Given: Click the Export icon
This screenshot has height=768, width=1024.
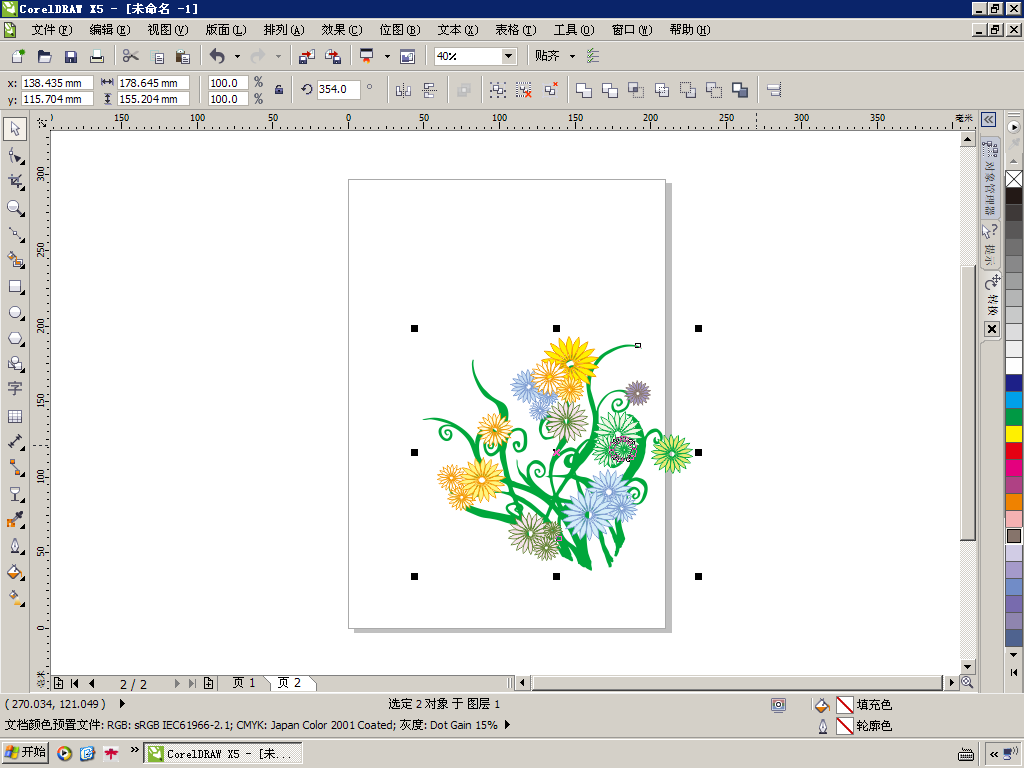Looking at the screenshot, I should click(x=333, y=56).
